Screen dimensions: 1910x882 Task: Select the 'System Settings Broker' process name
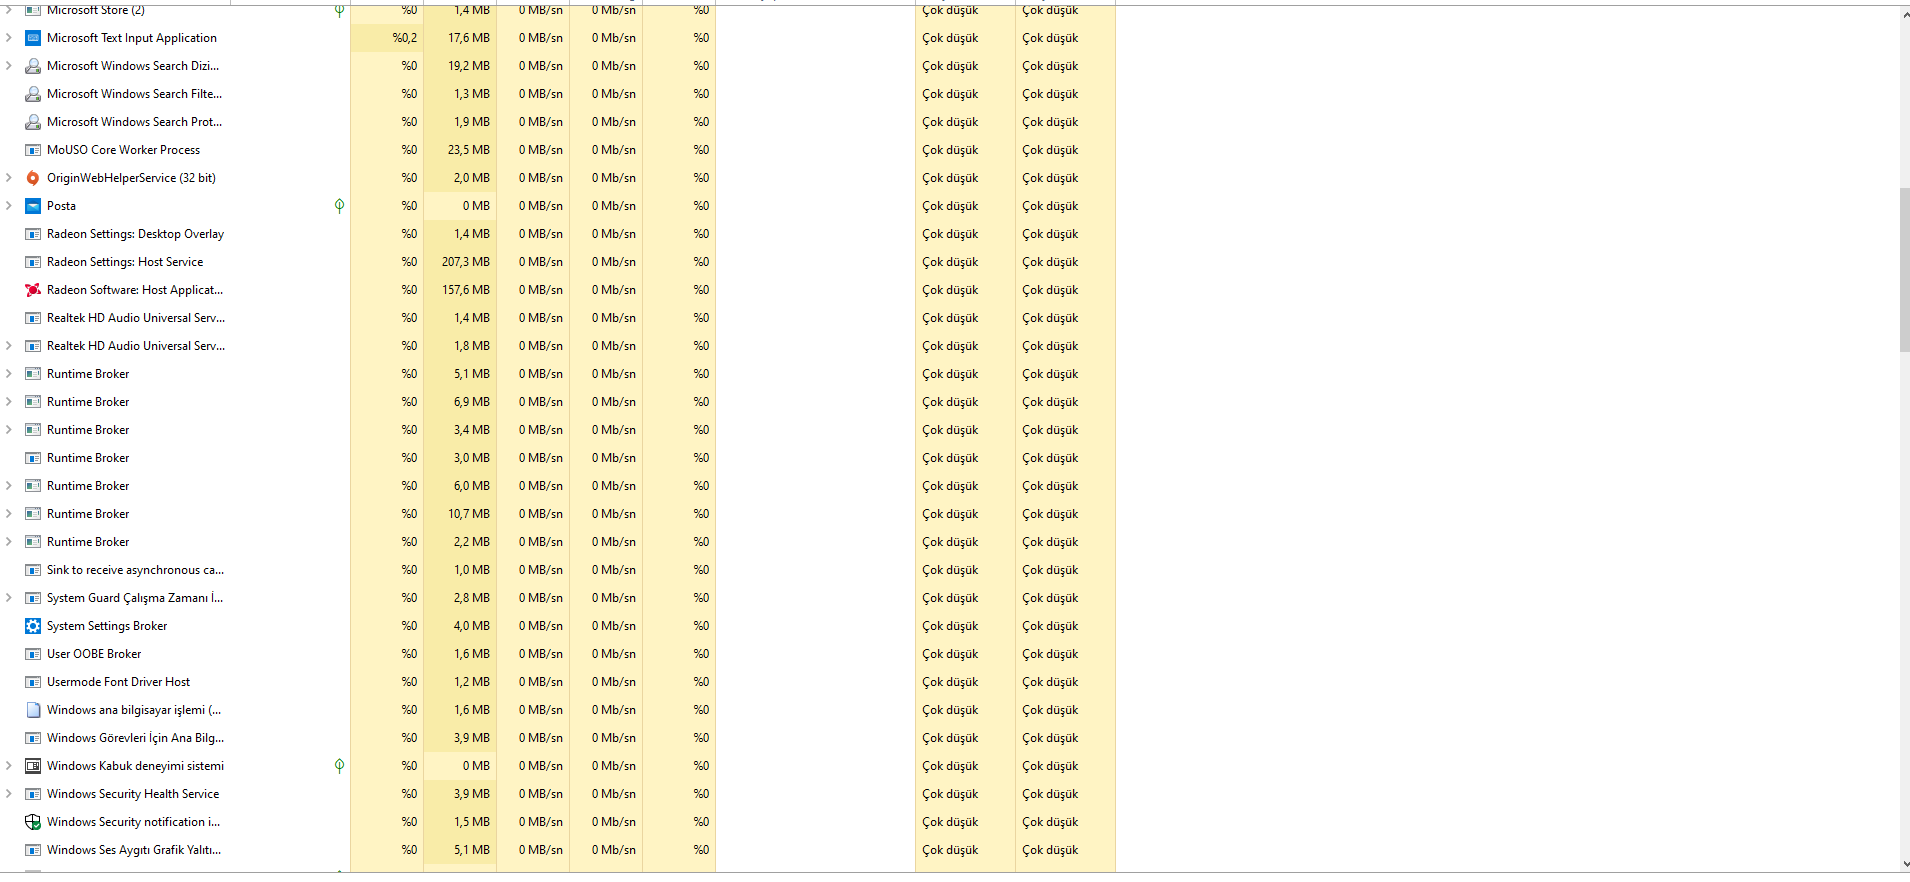pyautogui.click(x=107, y=626)
